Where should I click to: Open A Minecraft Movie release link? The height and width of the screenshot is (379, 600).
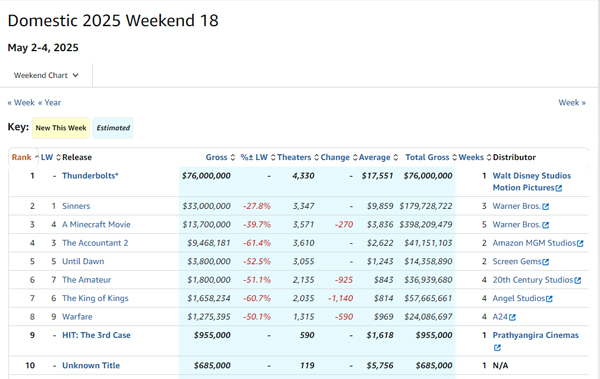pyautogui.click(x=96, y=225)
